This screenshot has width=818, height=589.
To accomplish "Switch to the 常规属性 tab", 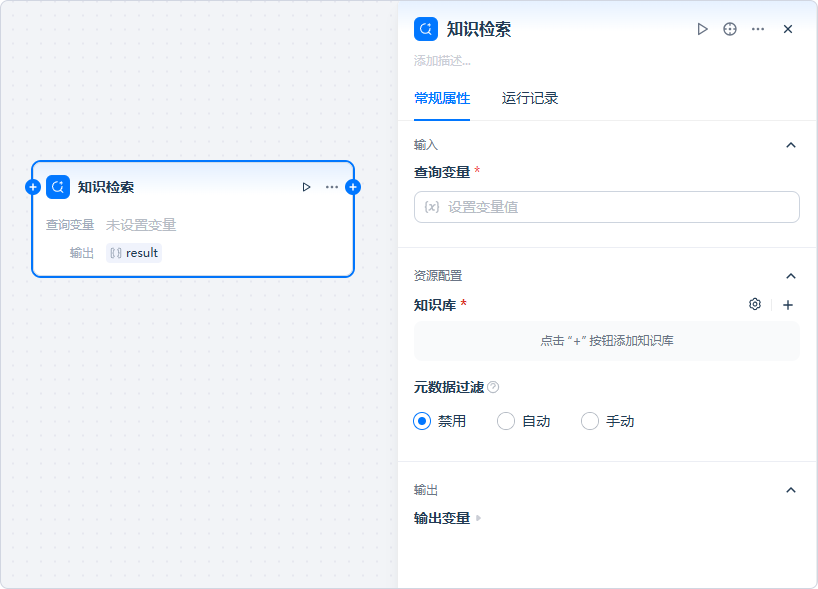I will tap(442, 98).
